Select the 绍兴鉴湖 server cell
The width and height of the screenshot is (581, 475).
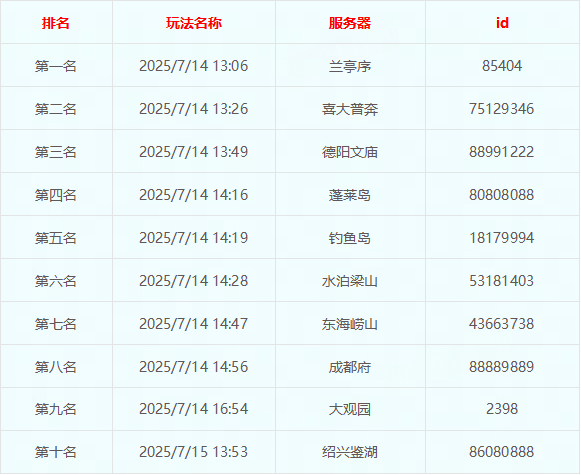pyautogui.click(x=350, y=452)
